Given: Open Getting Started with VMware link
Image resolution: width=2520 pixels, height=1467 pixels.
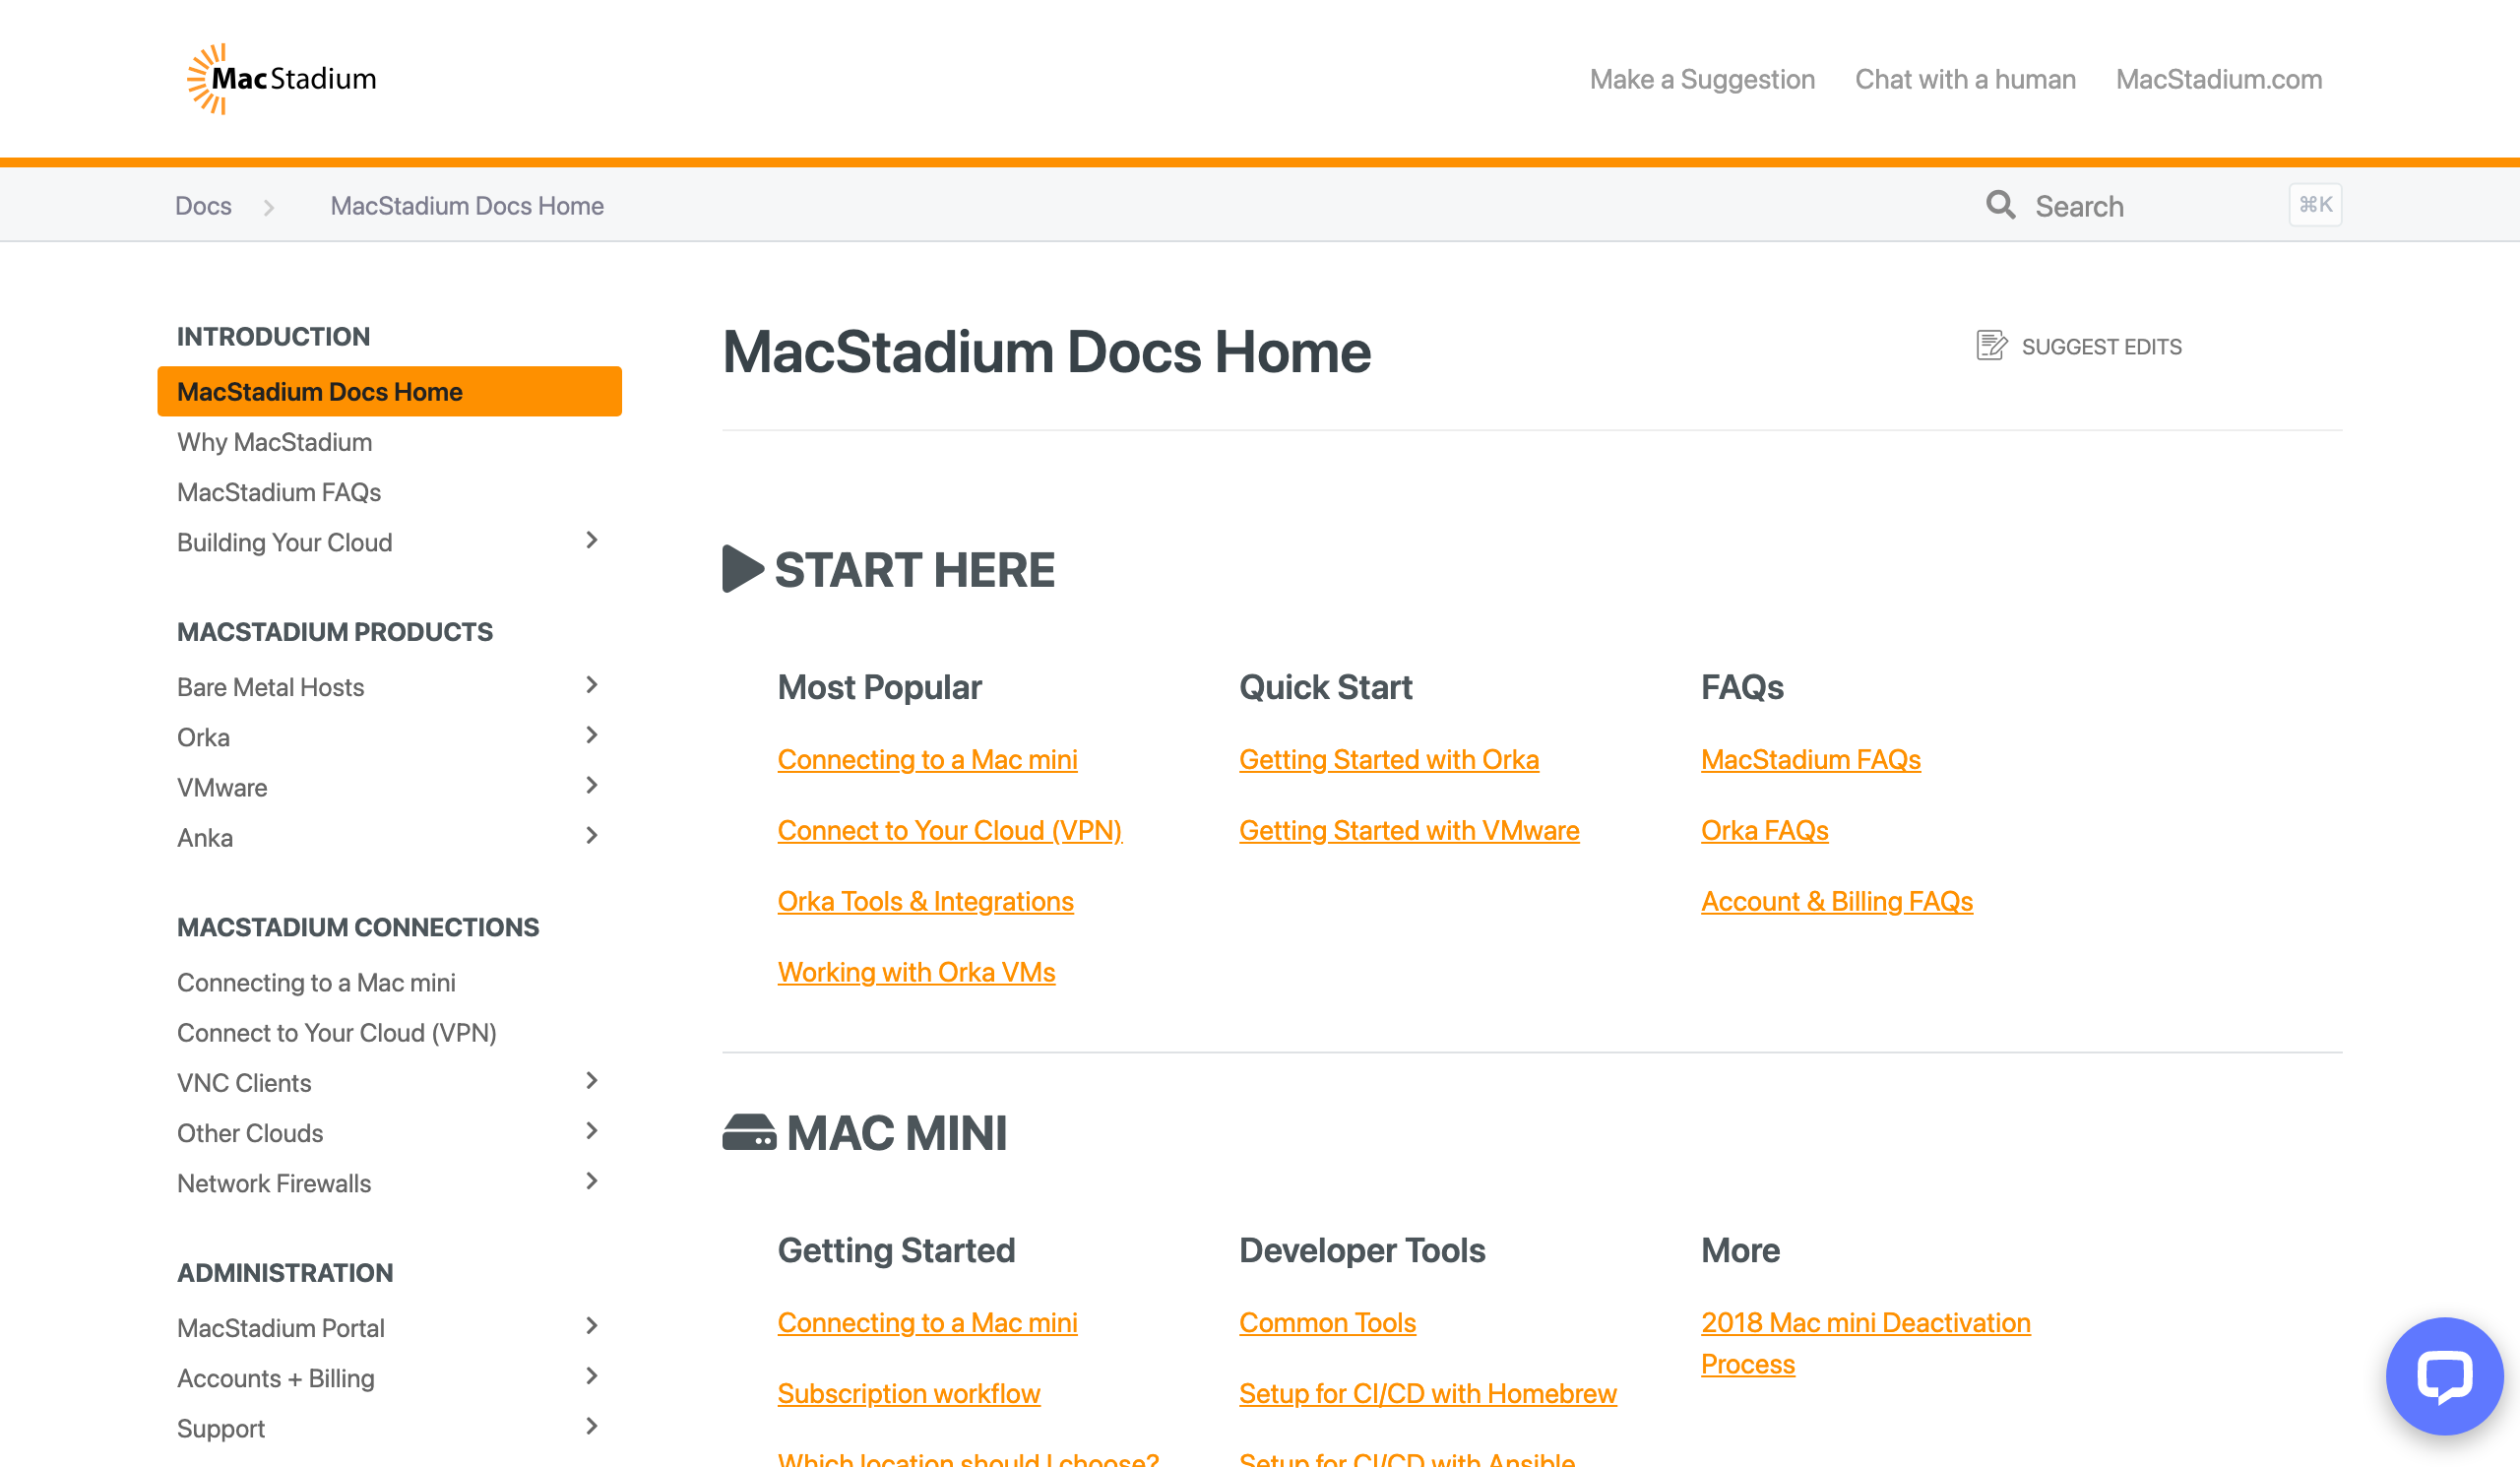Looking at the screenshot, I should point(1409,831).
